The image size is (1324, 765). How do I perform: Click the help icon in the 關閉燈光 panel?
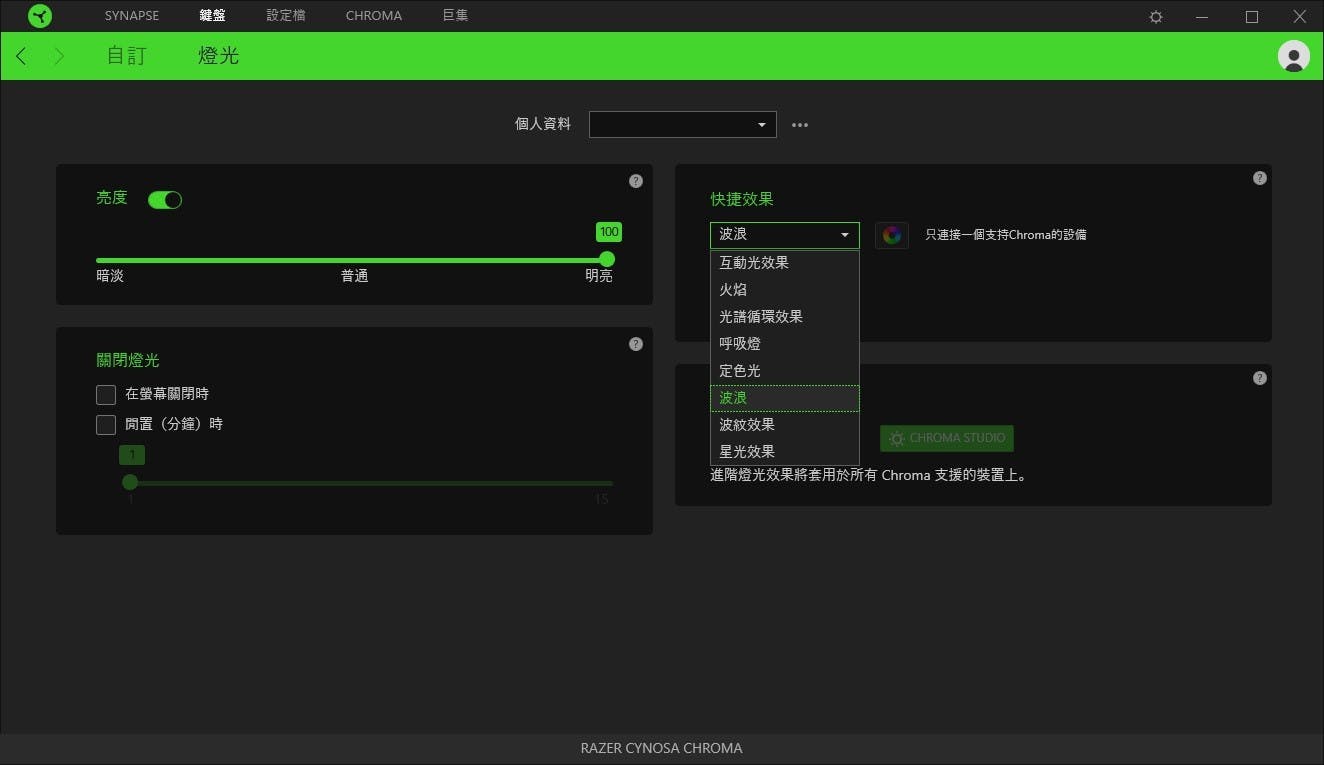636,344
